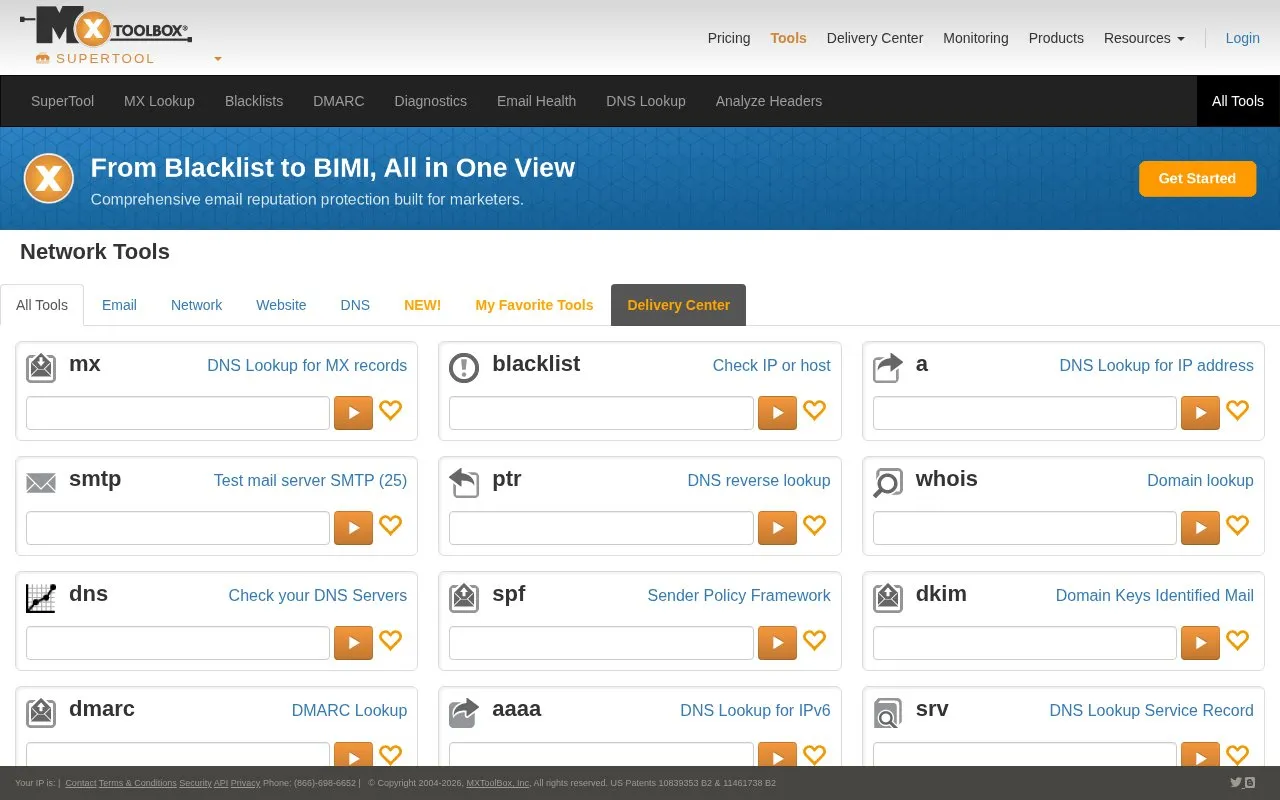Click the srv search icon

pyautogui.click(x=888, y=713)
